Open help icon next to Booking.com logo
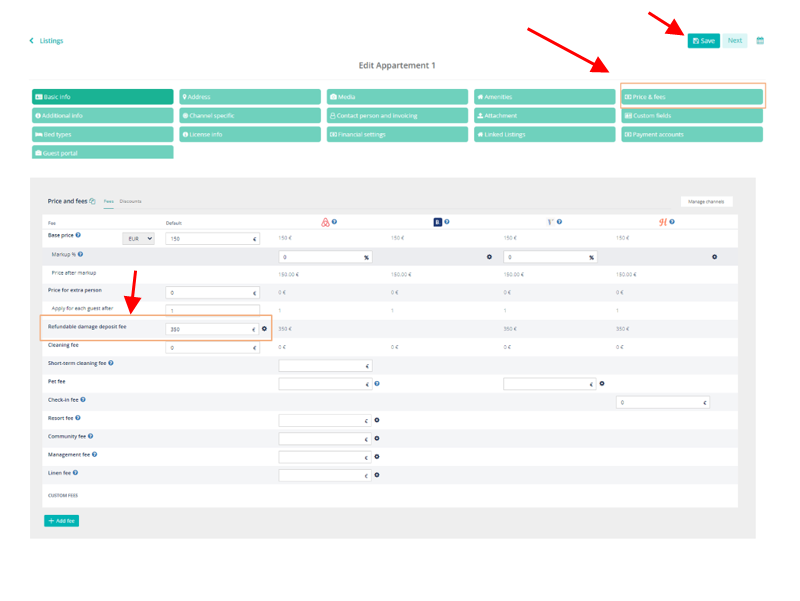Viewport: 800px width, 601px height. [x=446, y=222]
